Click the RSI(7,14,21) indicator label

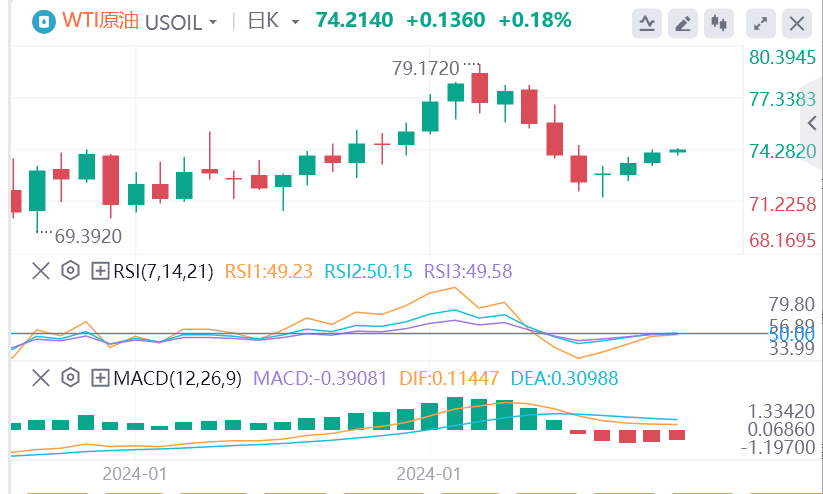coord(162,270)
